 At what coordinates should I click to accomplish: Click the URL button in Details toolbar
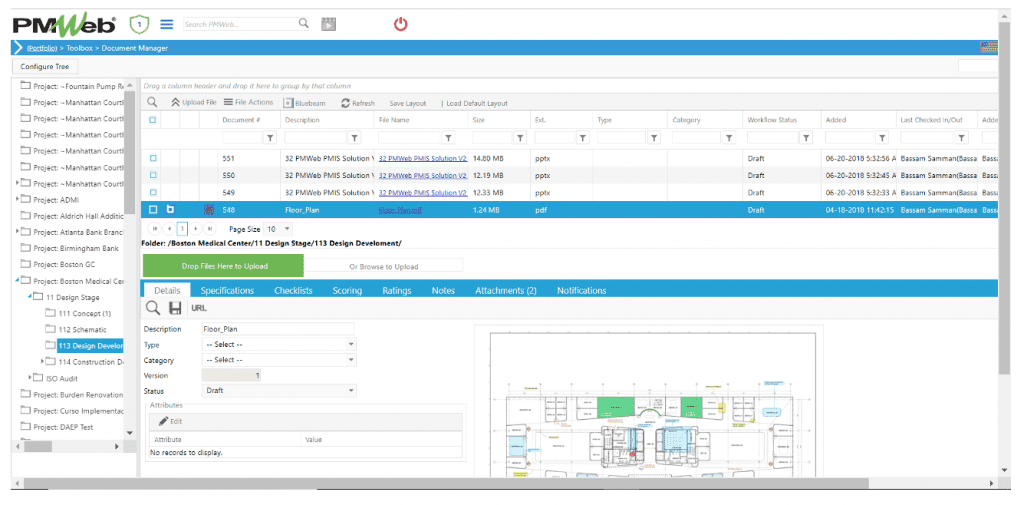[199, 308]
